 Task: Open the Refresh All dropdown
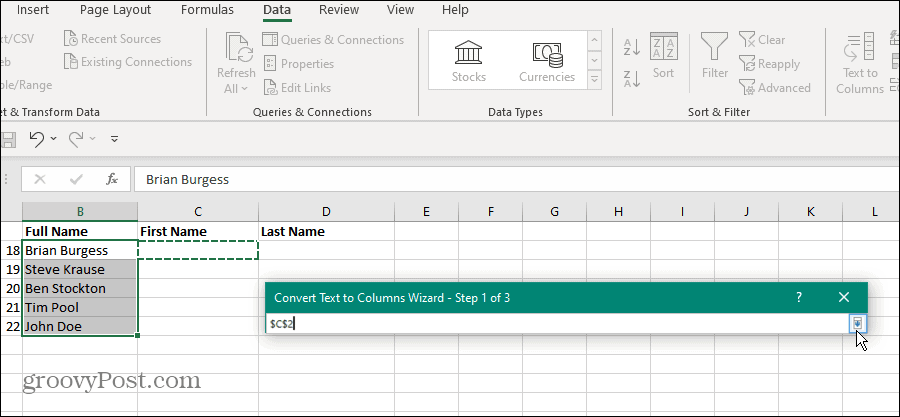[x=236, y=88]
